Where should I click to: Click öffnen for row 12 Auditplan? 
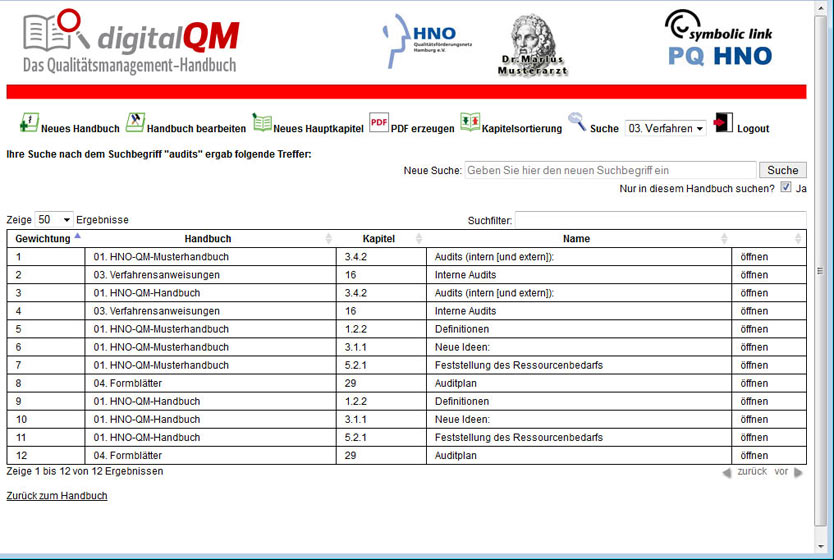pos(754,456)
